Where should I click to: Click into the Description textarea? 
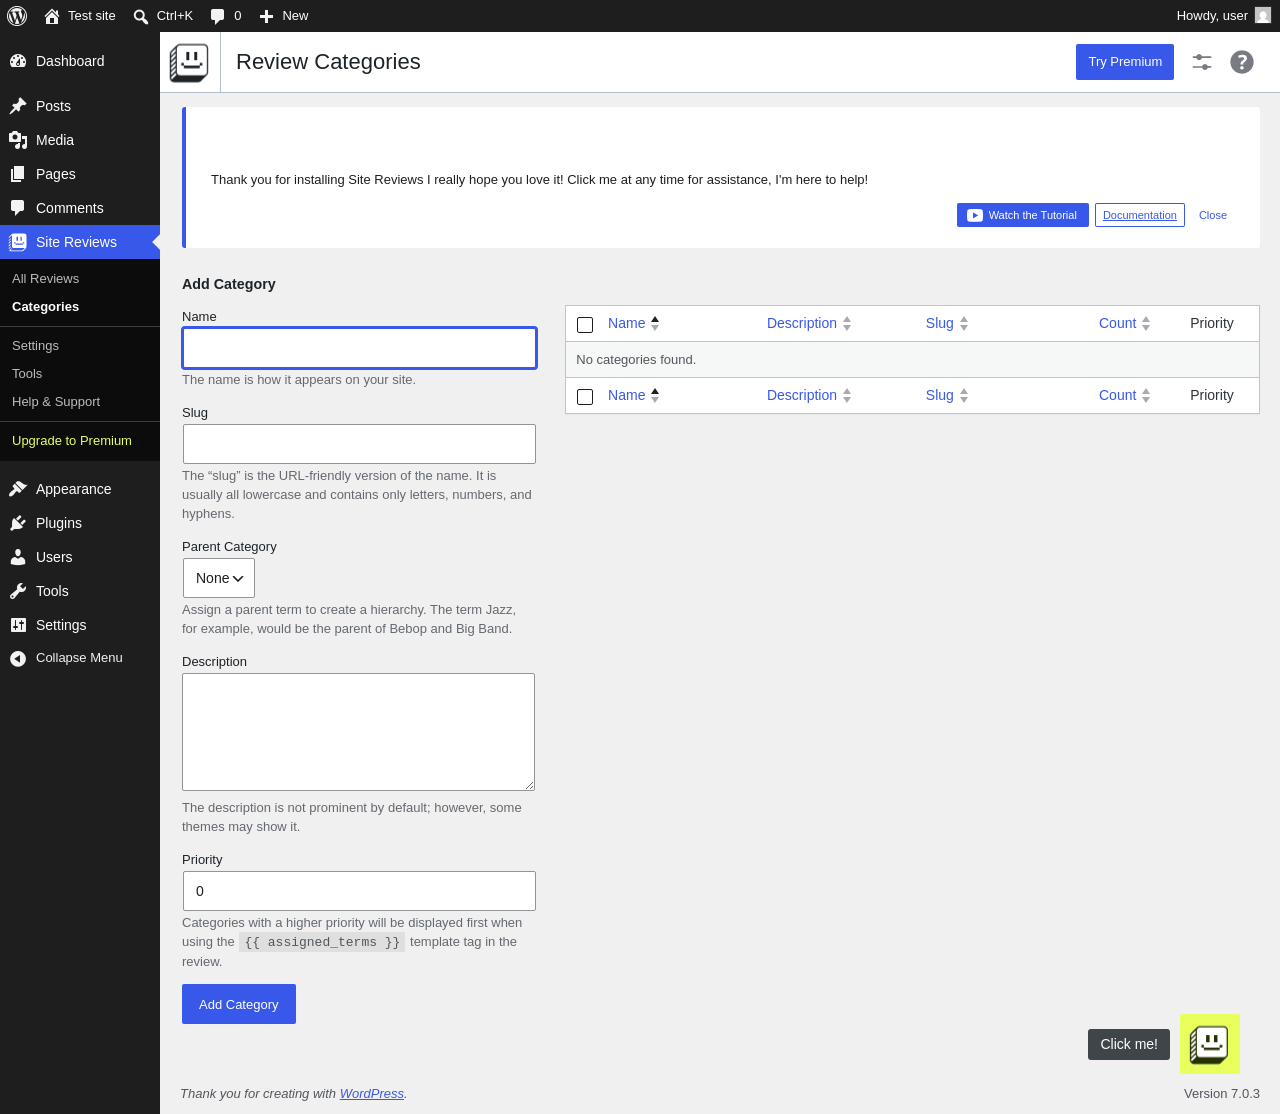[359, 732]
